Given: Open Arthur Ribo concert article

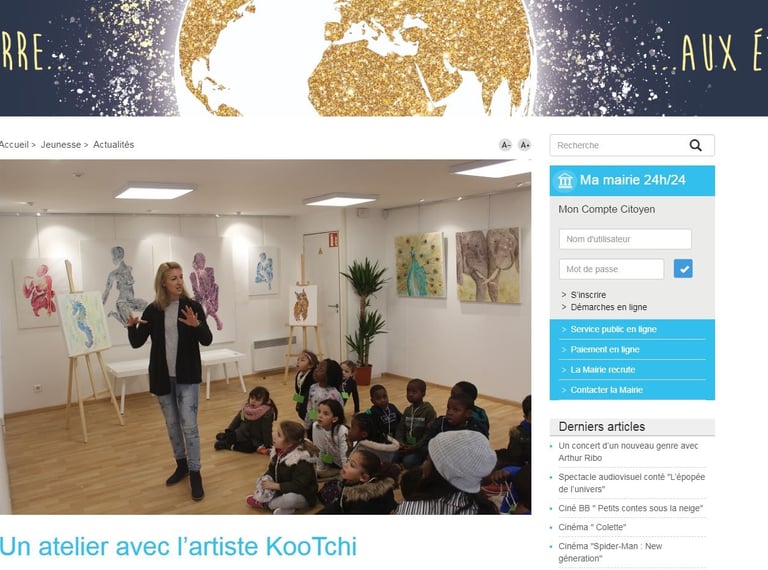Looking at the screenshot, I should 628,452.
